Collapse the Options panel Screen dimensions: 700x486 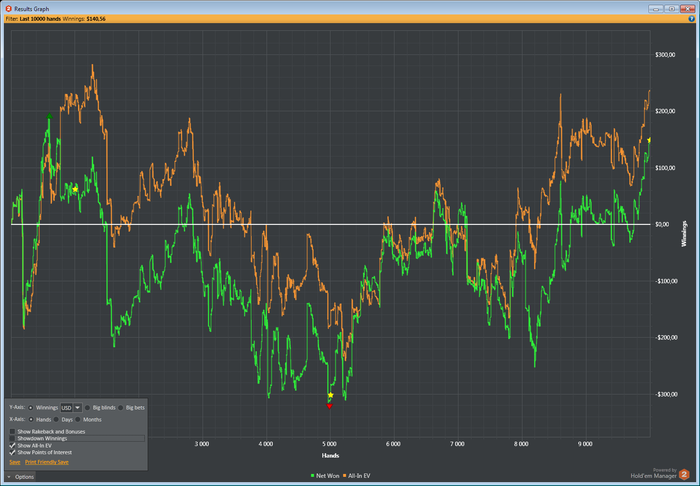click(x=21, y=477)
